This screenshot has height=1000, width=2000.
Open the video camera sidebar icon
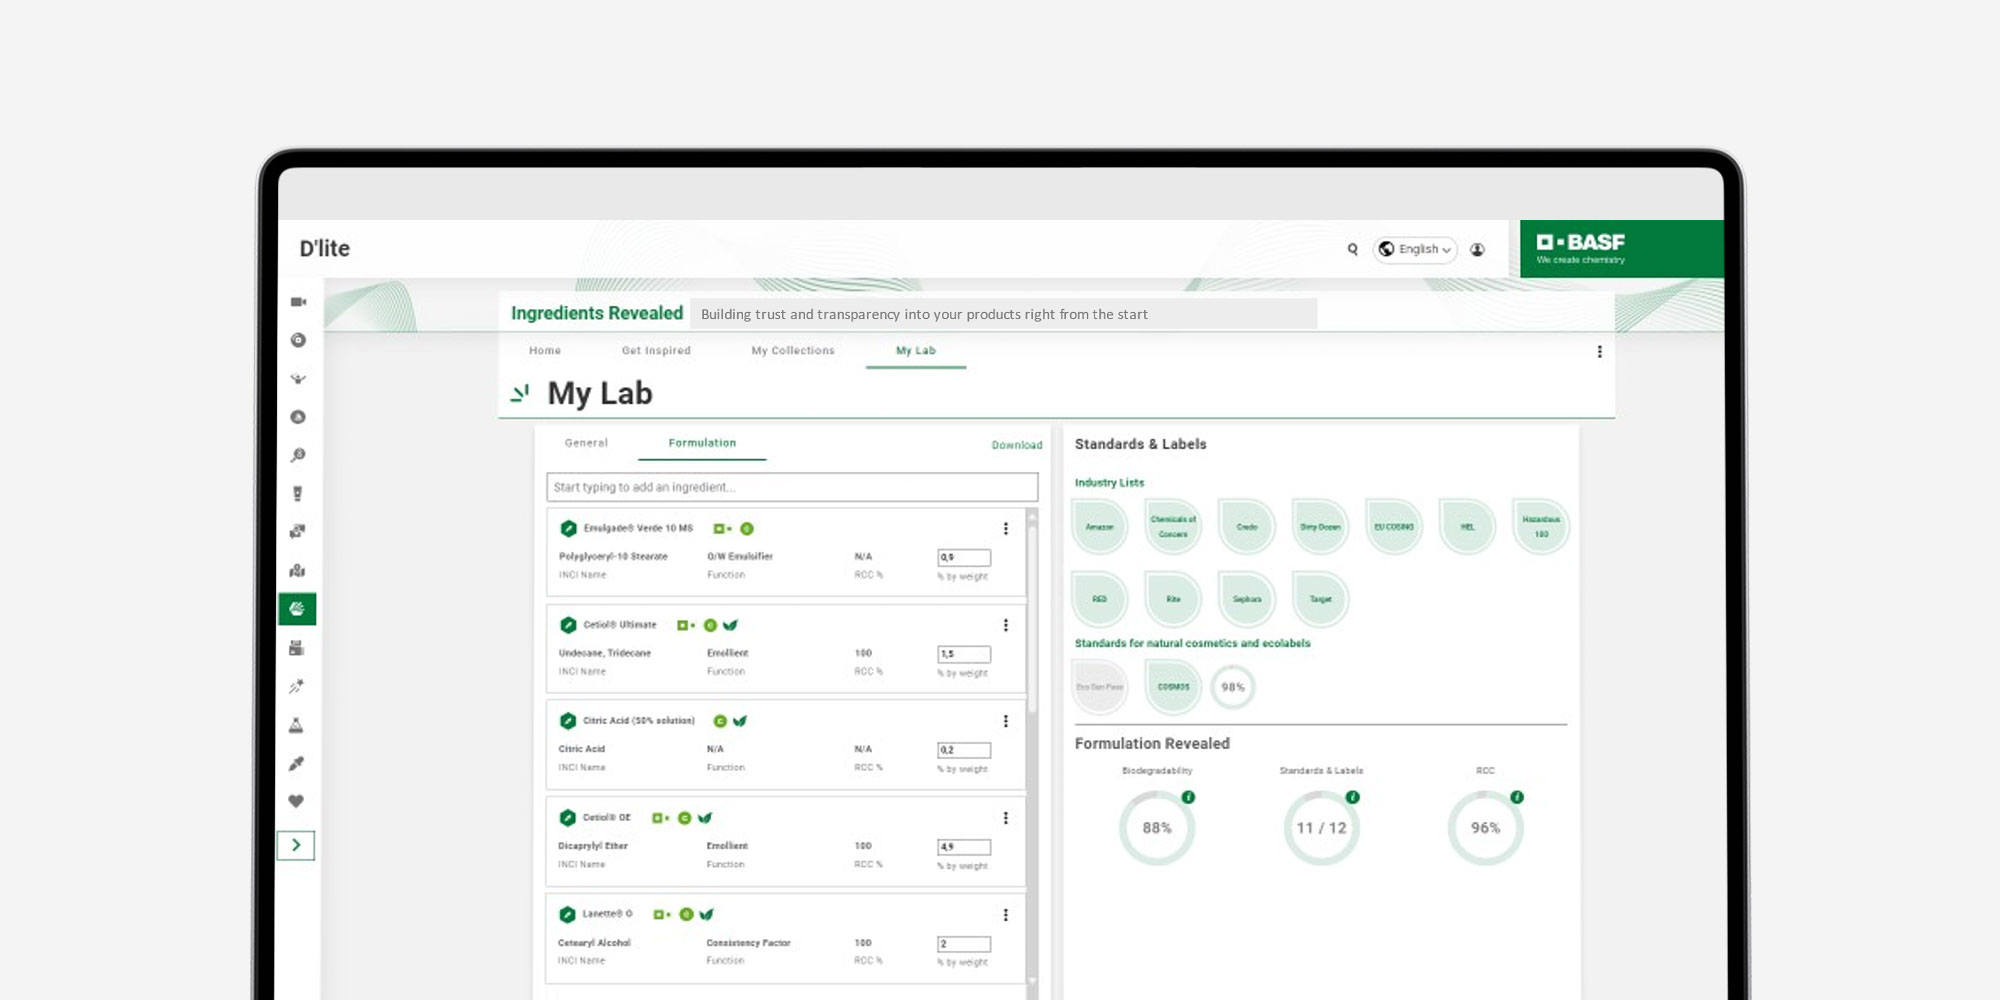pos(298,302)
